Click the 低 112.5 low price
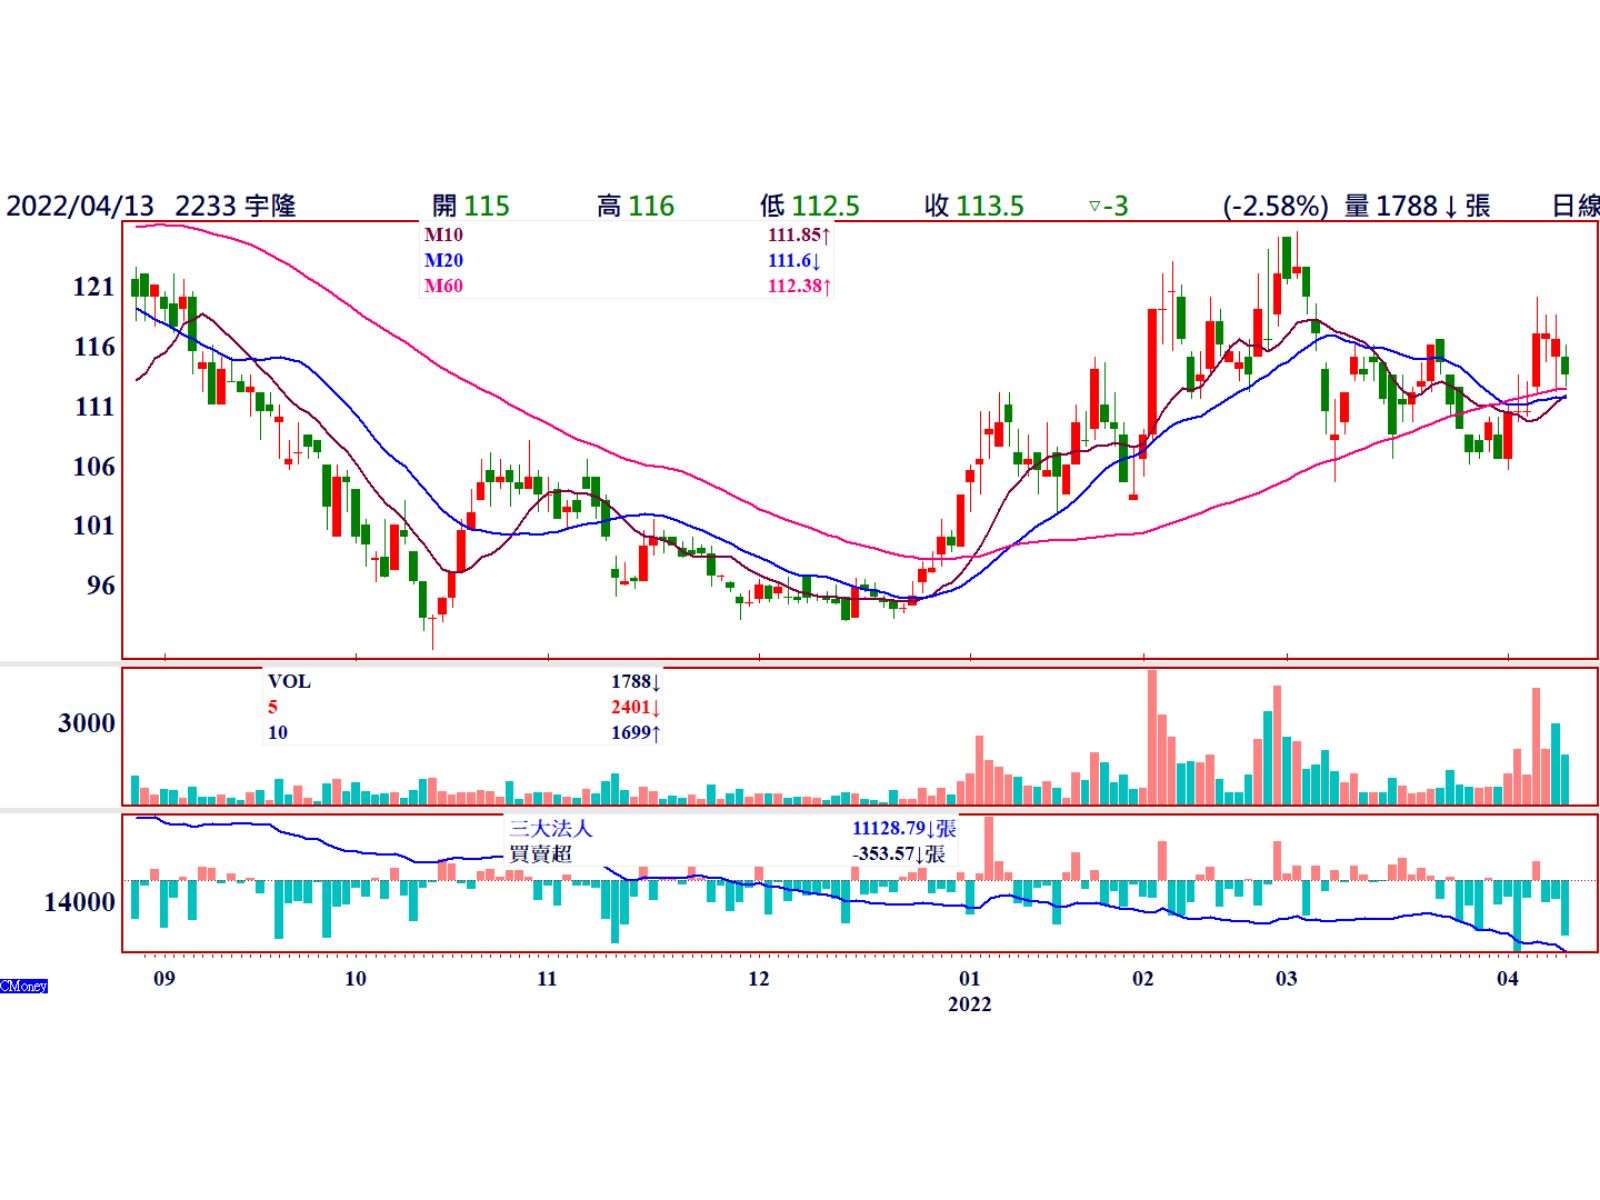The image size is (1600, 1200). 809,206
